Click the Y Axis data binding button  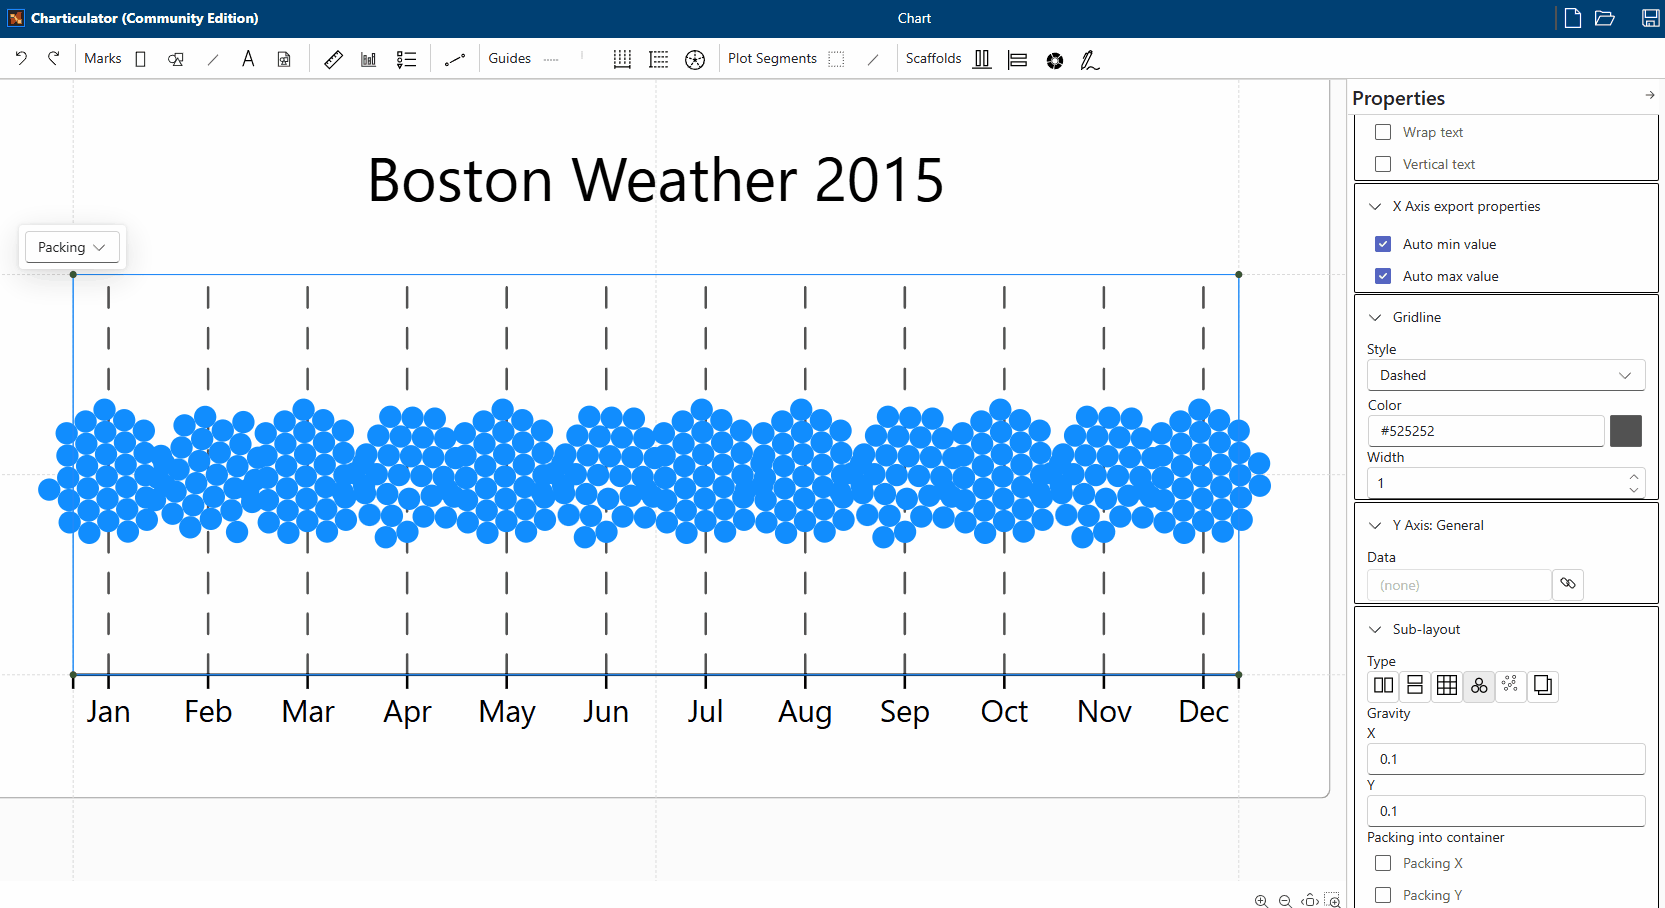1567,584
